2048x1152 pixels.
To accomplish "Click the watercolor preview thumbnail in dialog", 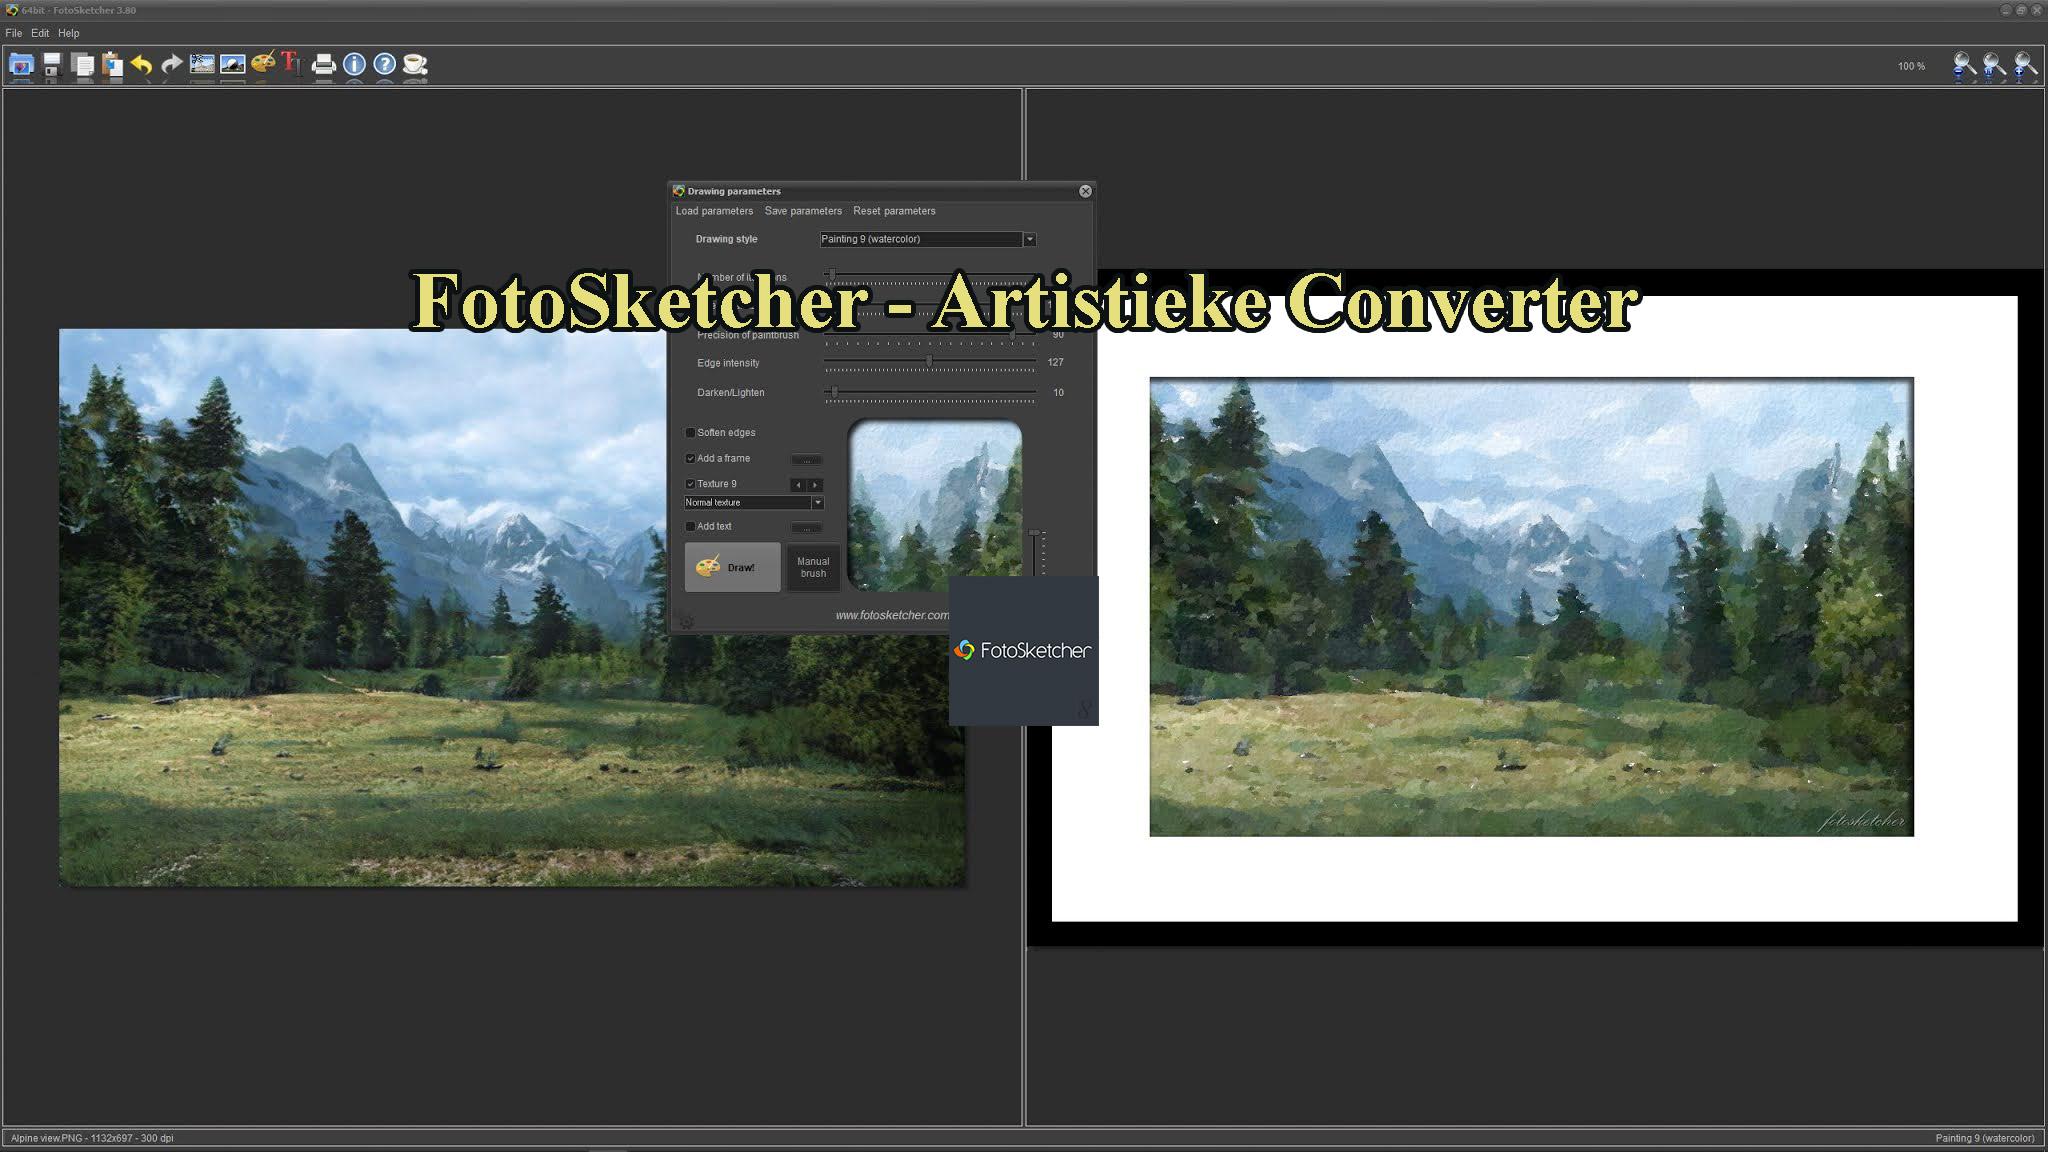I will tap(935, 503).
